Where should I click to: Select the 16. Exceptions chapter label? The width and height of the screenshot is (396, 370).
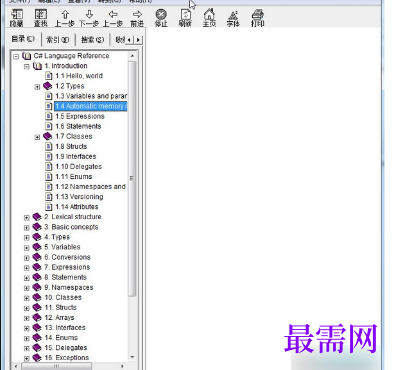tap(67, 358)
